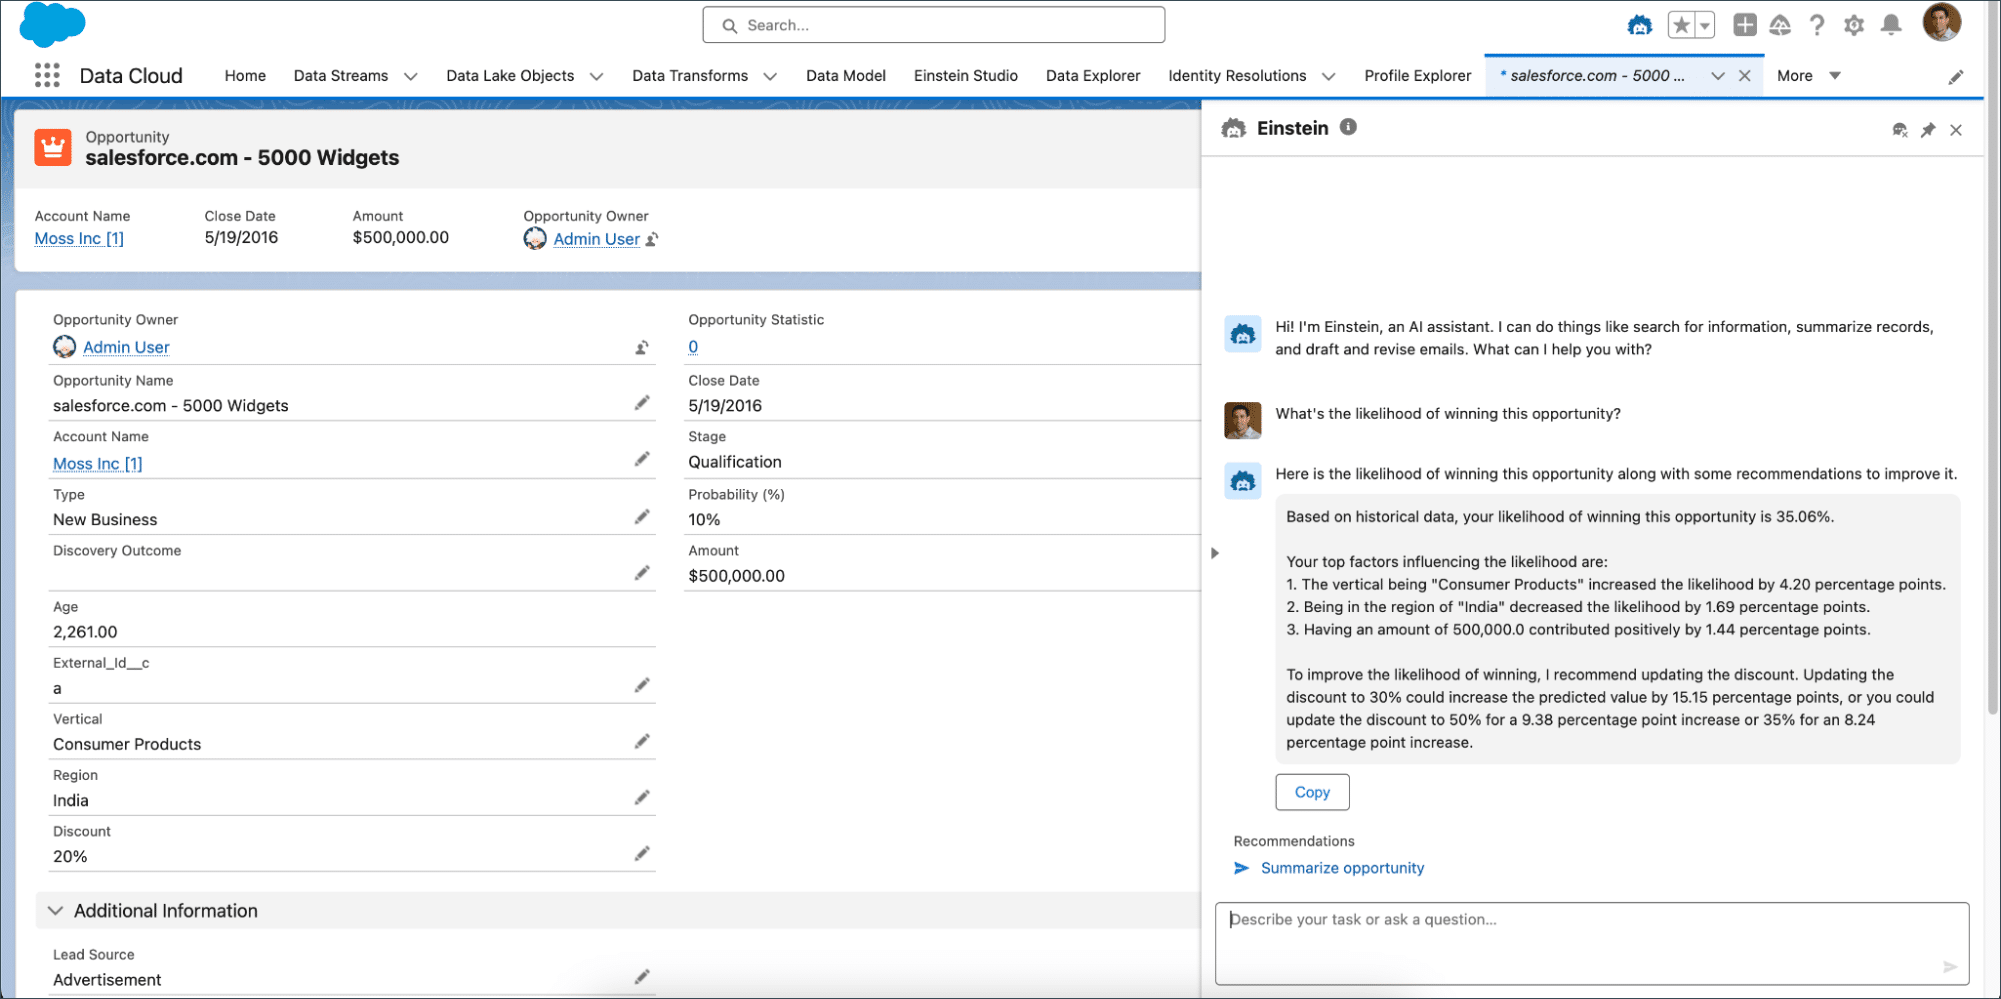Open Moss Inc [1] link in header
Screen dimensions: 2001x999
[x=79, y=238]
